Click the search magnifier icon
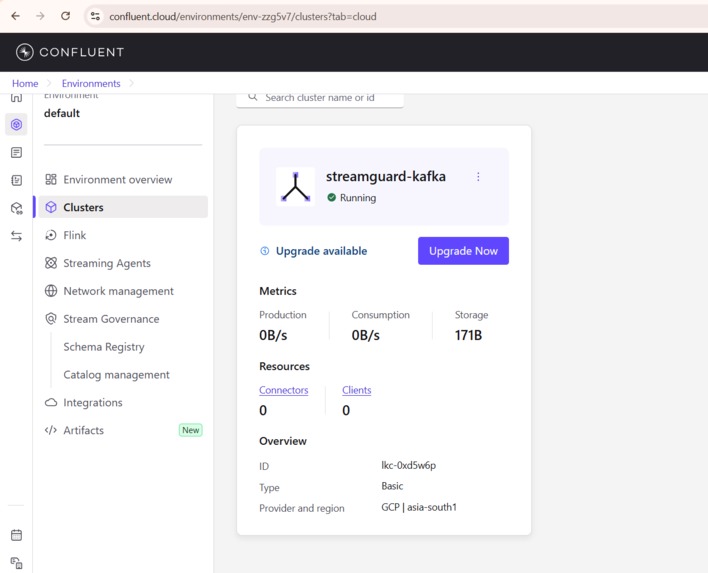 coord(253,97)
